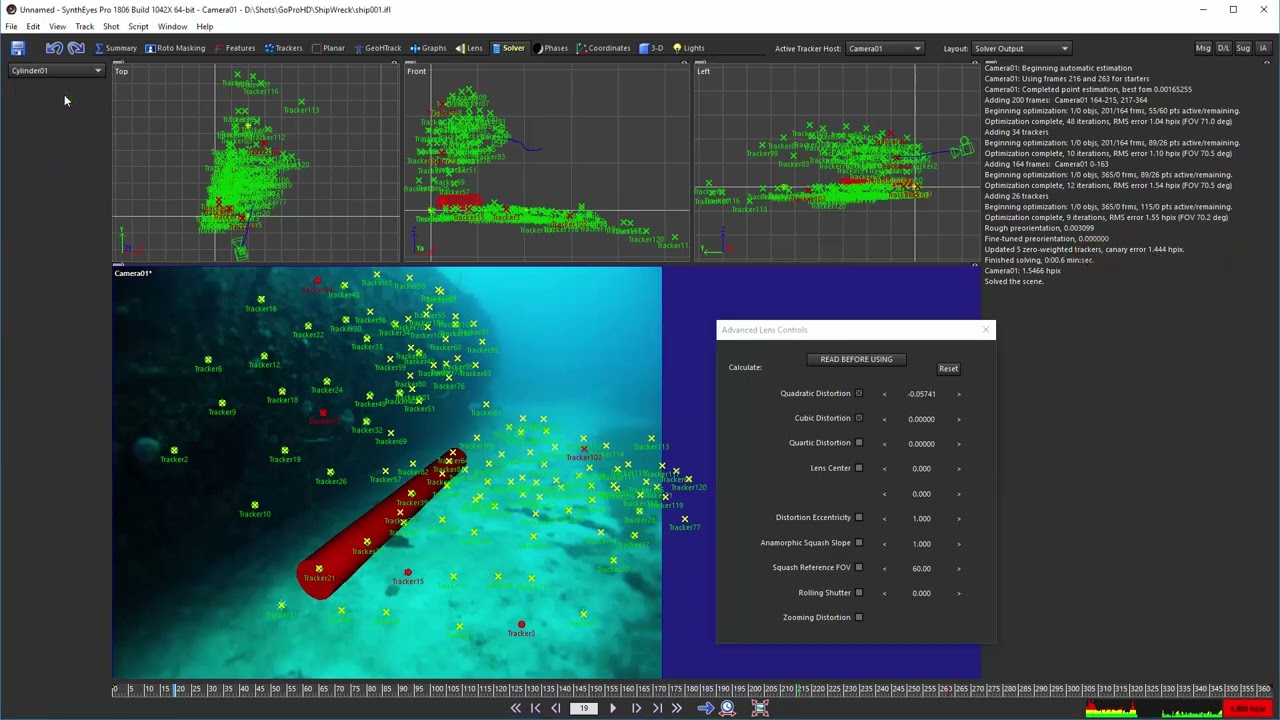
Task: Switch to the Trackers room
Action: pyautogui.click(x=283, y=48)
